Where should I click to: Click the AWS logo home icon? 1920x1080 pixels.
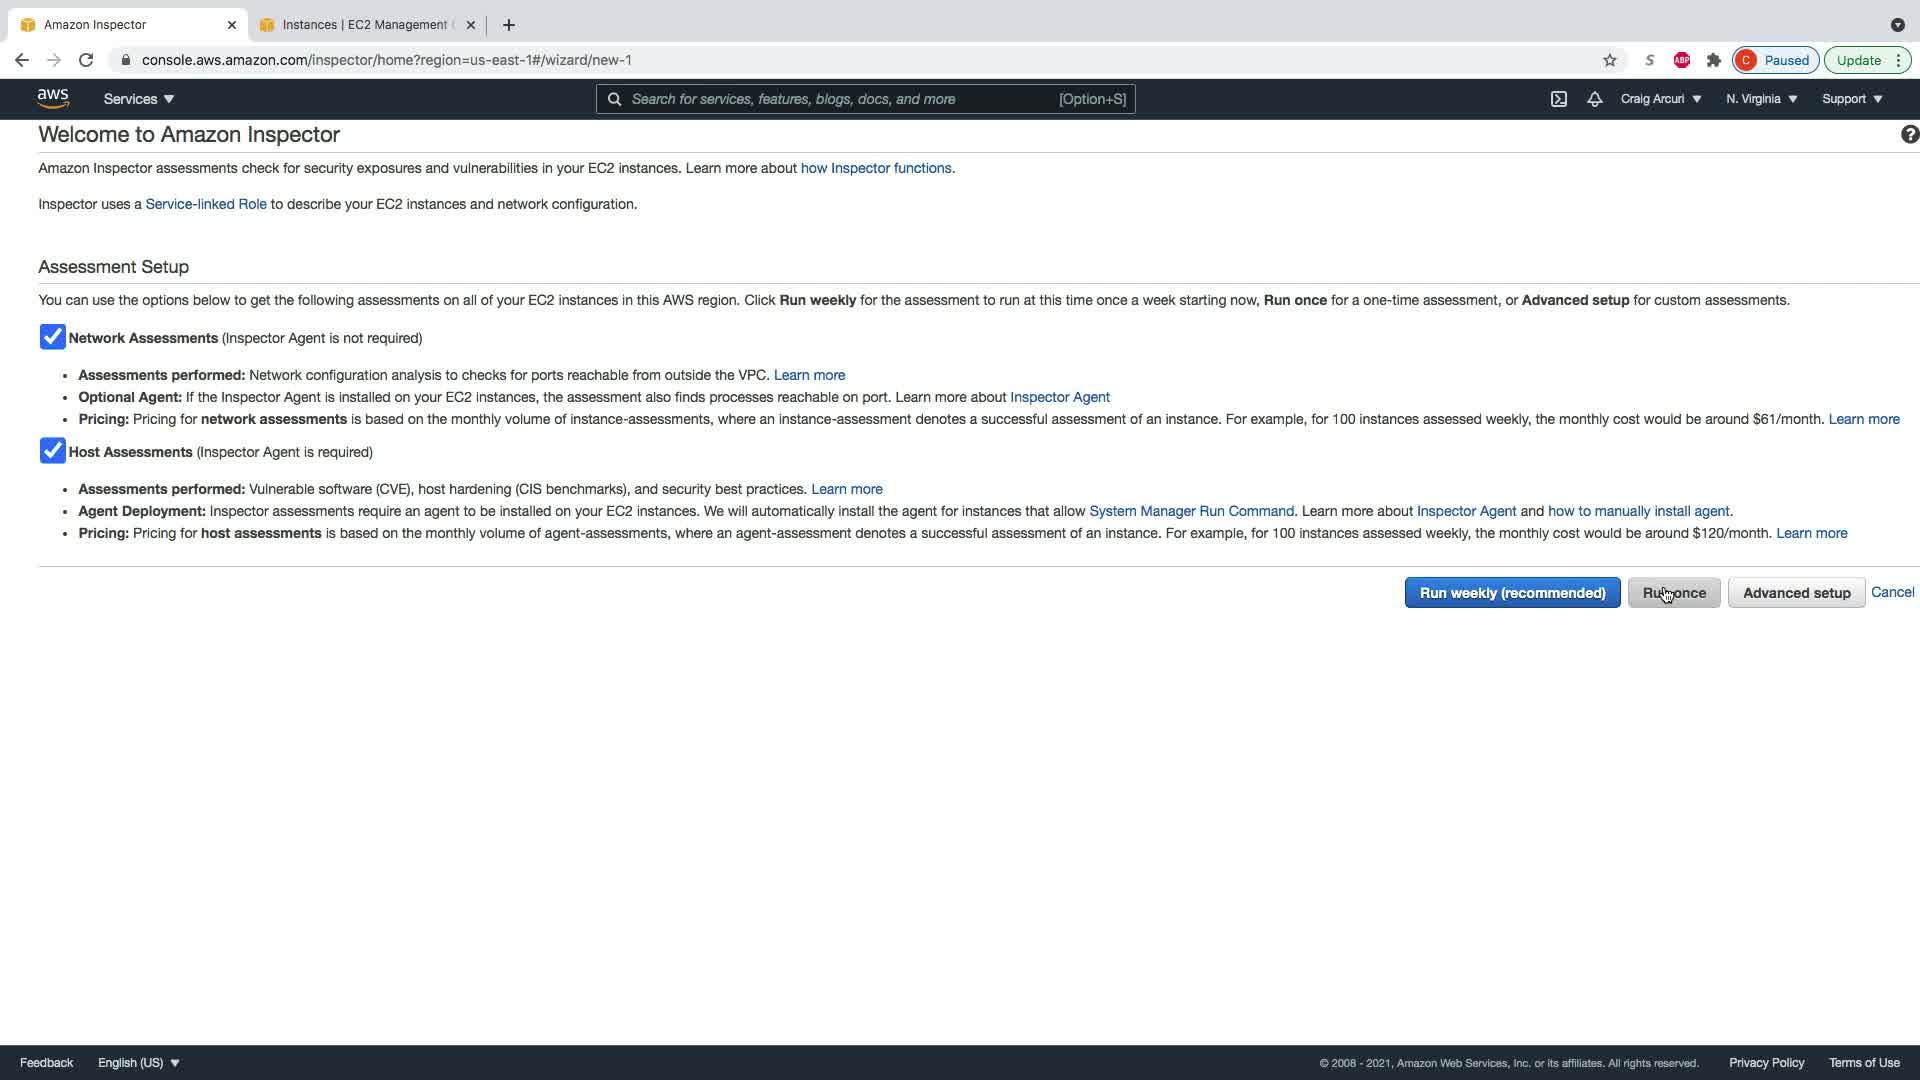(x=53, y=98)
